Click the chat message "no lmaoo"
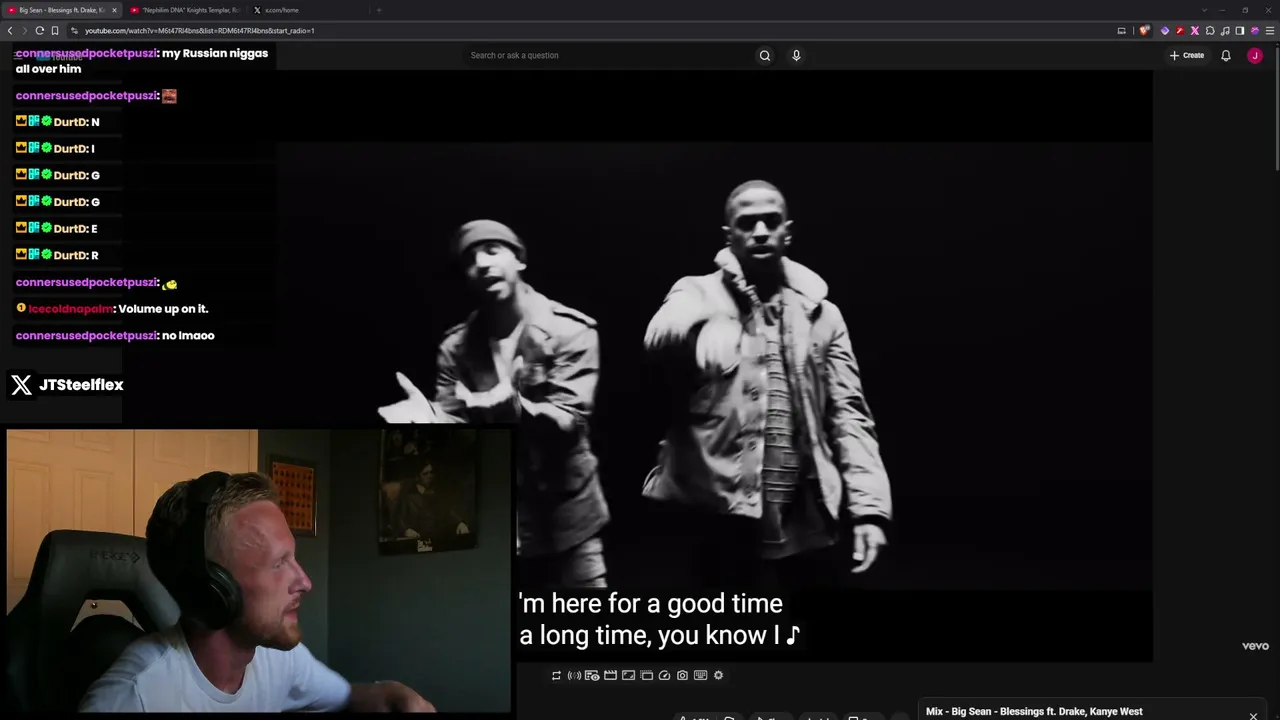1280x720 pixels. tap(188, 336)
